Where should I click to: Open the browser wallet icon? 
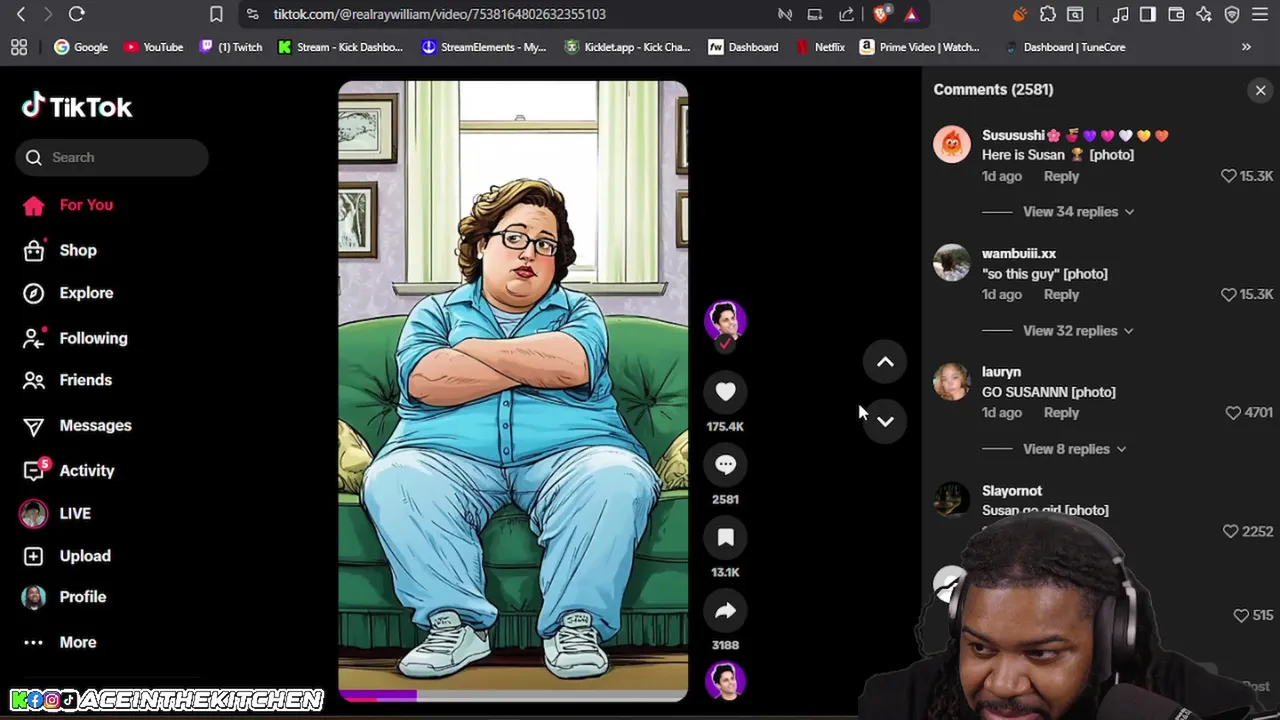[x=1176, y=14]
